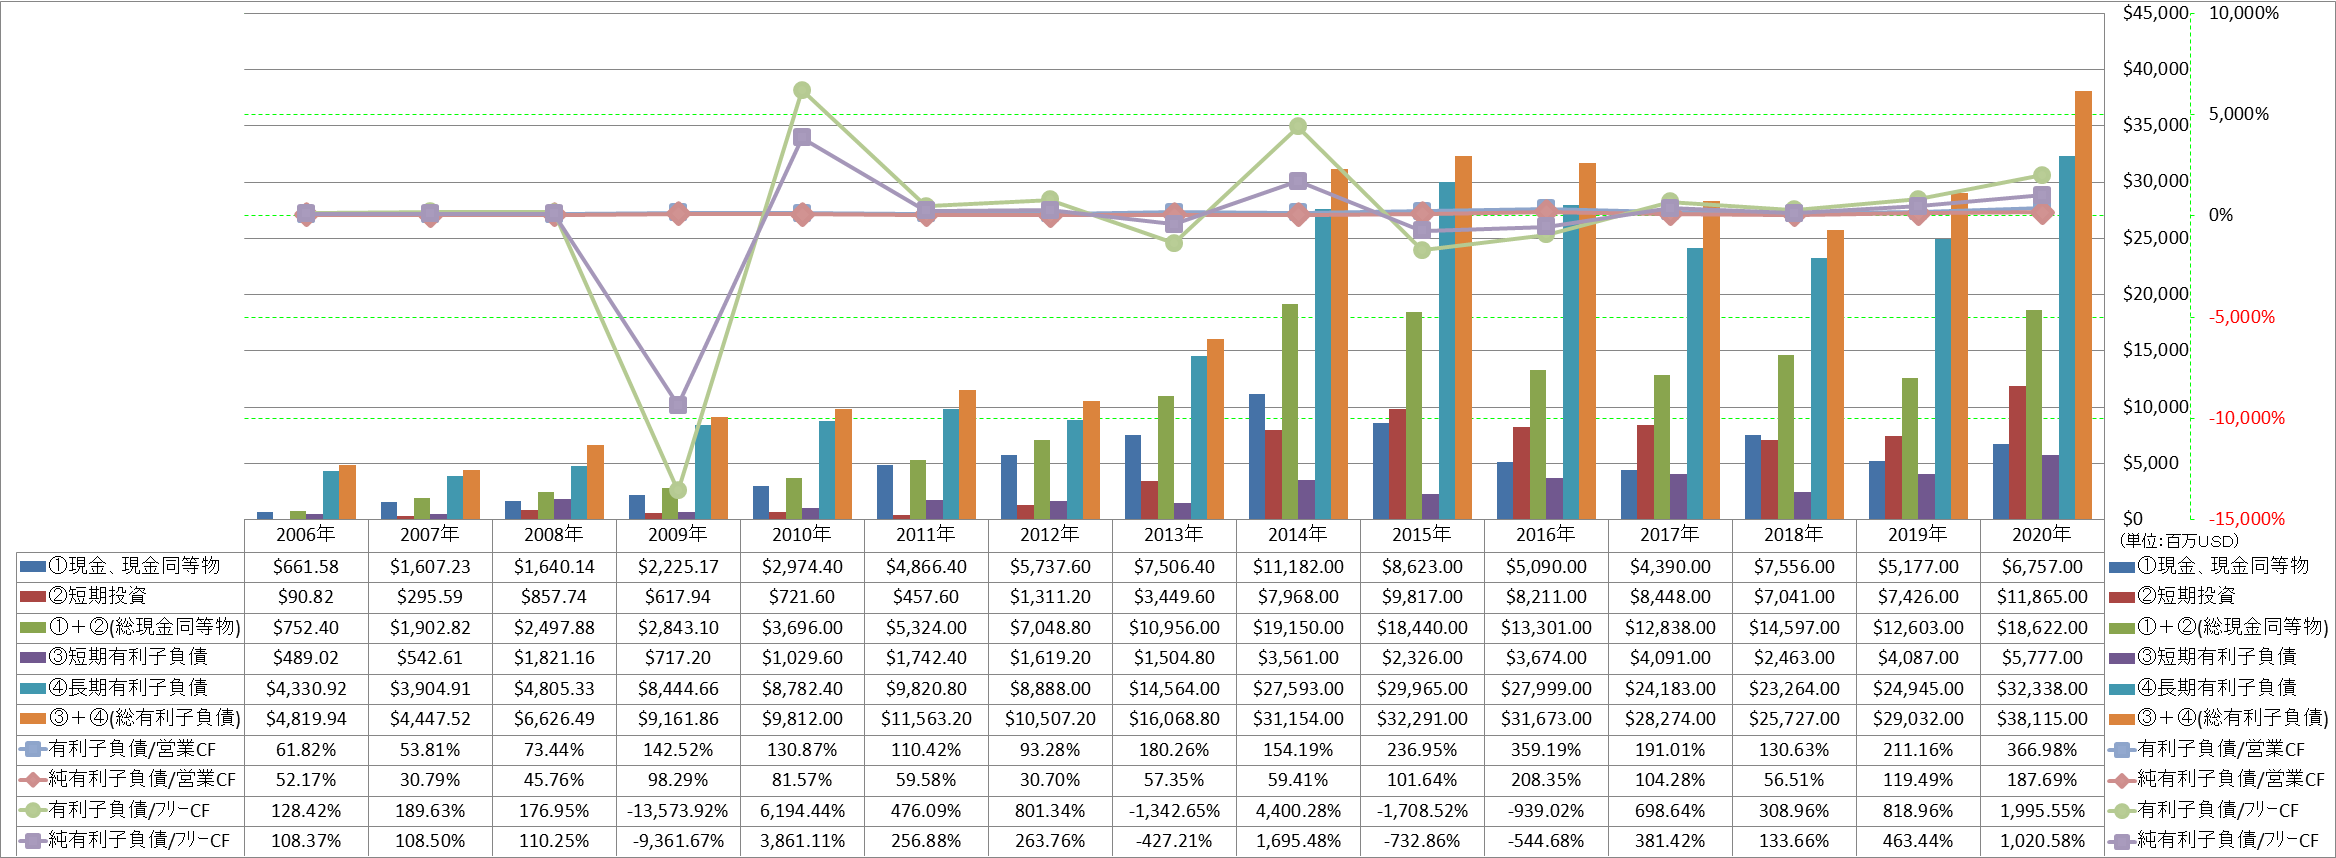Click the long-term debt value $29,965.00

(1422, 689)
